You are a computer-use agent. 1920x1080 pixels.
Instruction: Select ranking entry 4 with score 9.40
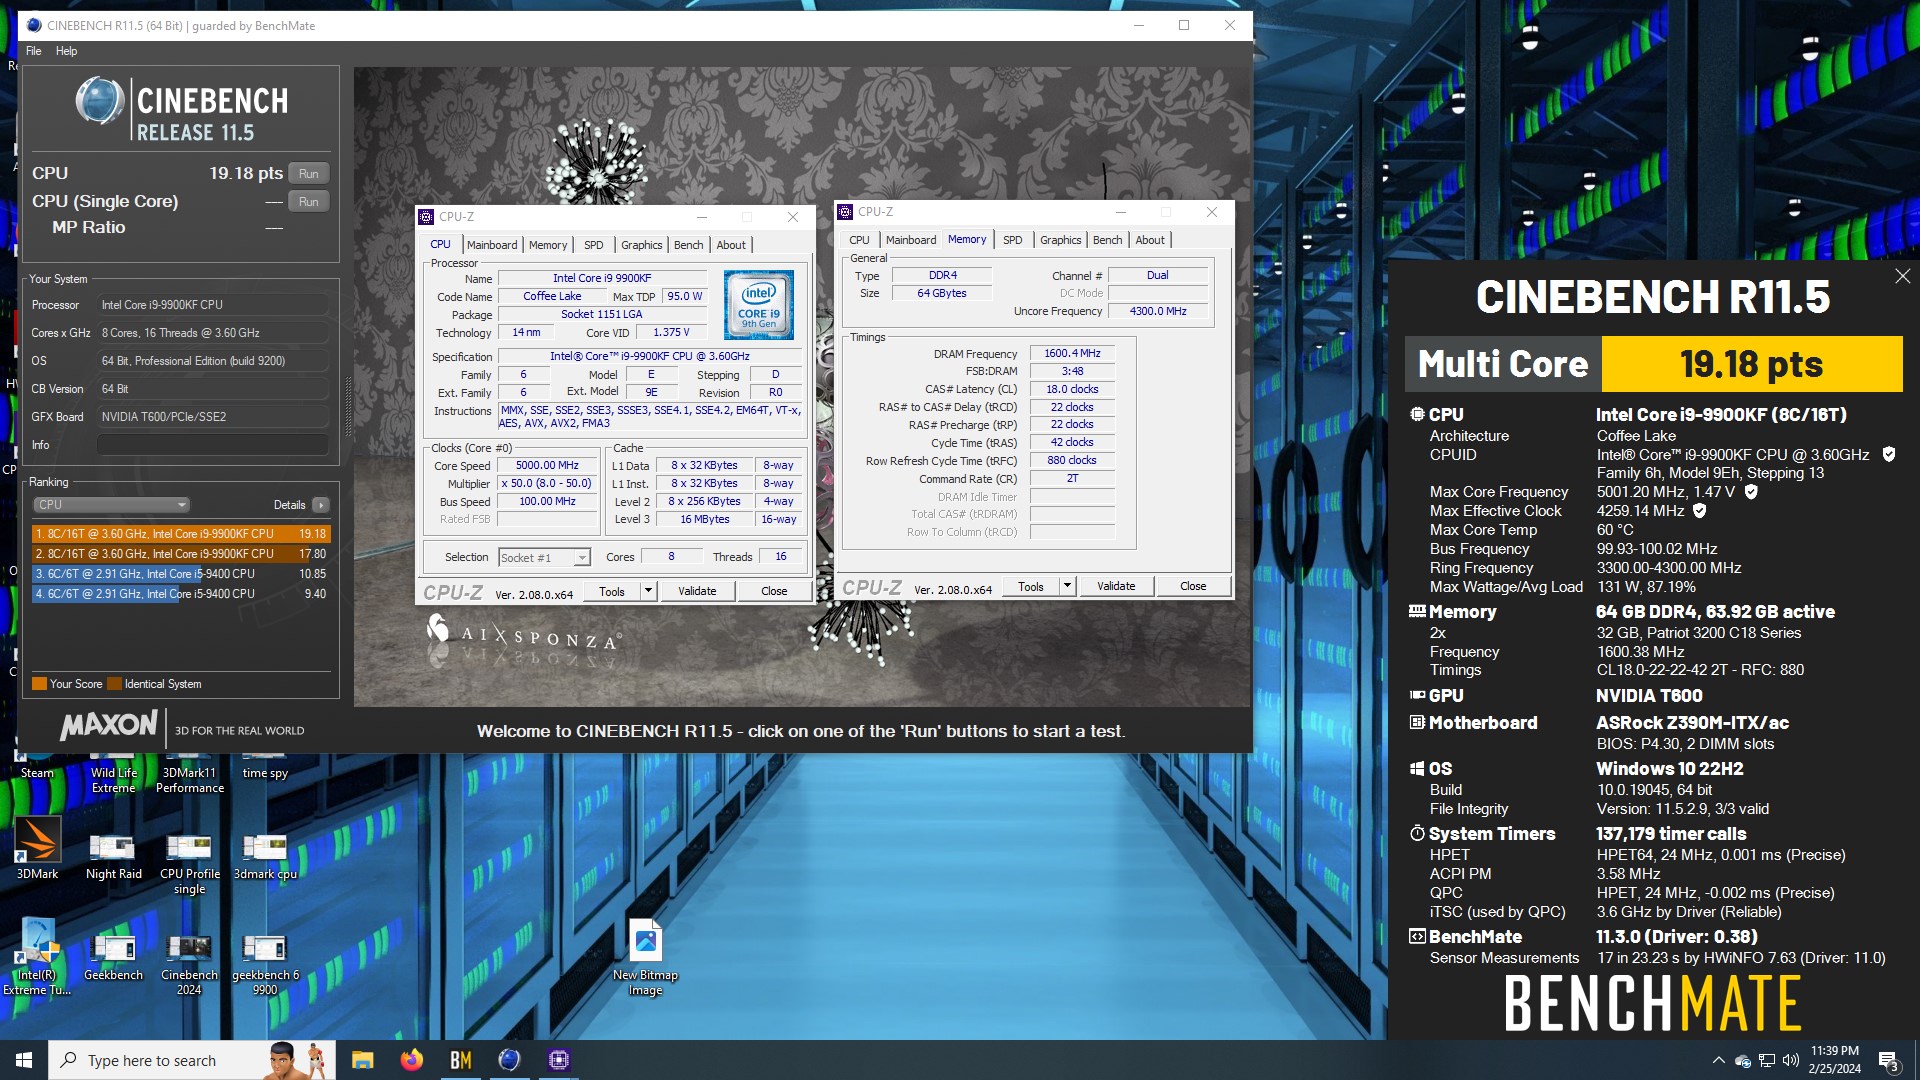[x=181, y=594]
